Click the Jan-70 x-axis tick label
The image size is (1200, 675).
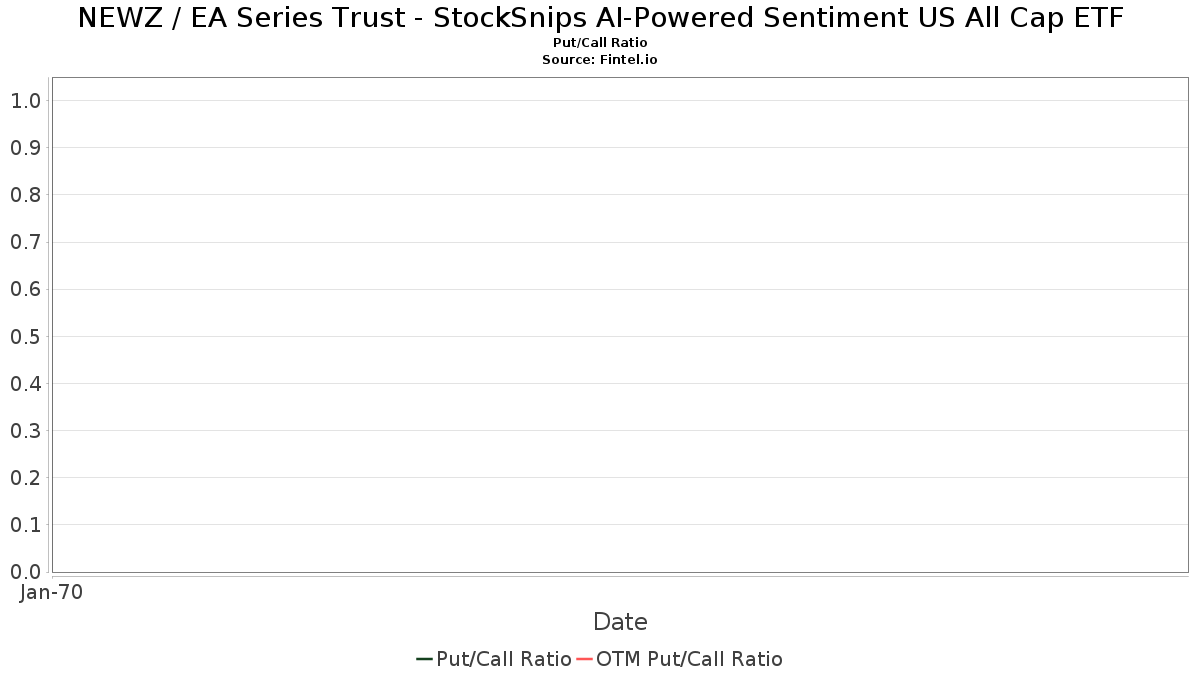click(51, 592)
